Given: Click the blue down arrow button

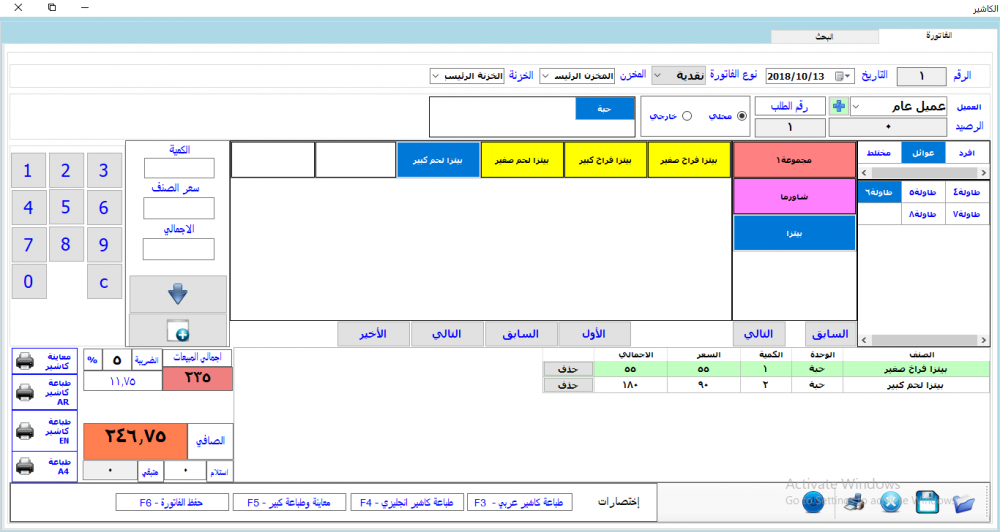Looking at the screenshot, I should tap(178, 294).
